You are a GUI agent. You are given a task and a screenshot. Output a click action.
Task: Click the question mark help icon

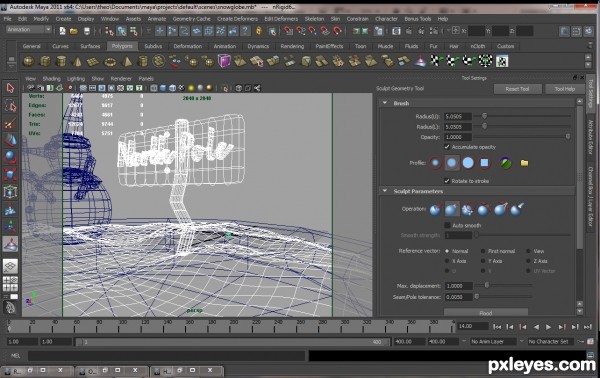245,31
